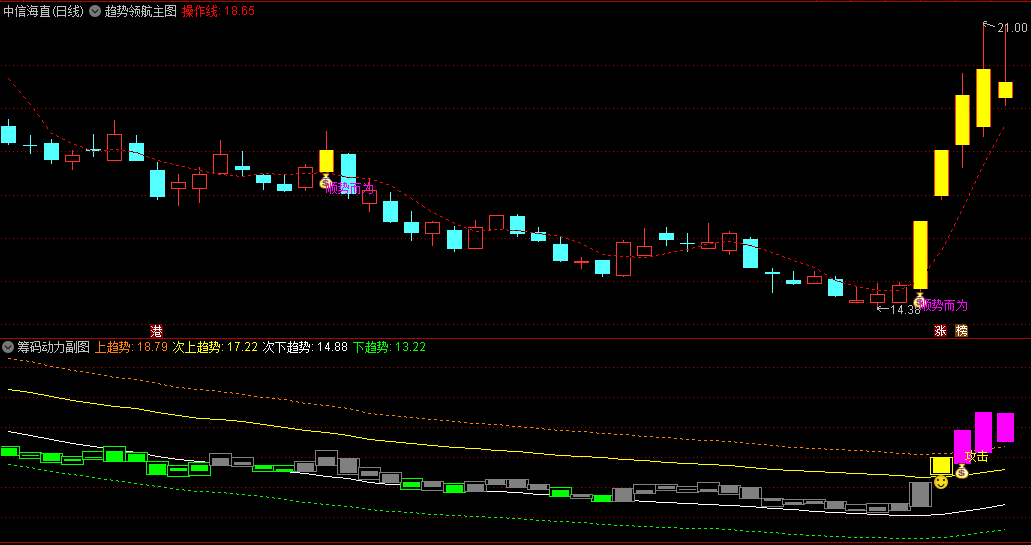1031x545 pixels.
Task: Click the smiley face icon in the sub chart
Action: [x=941, y=483]
